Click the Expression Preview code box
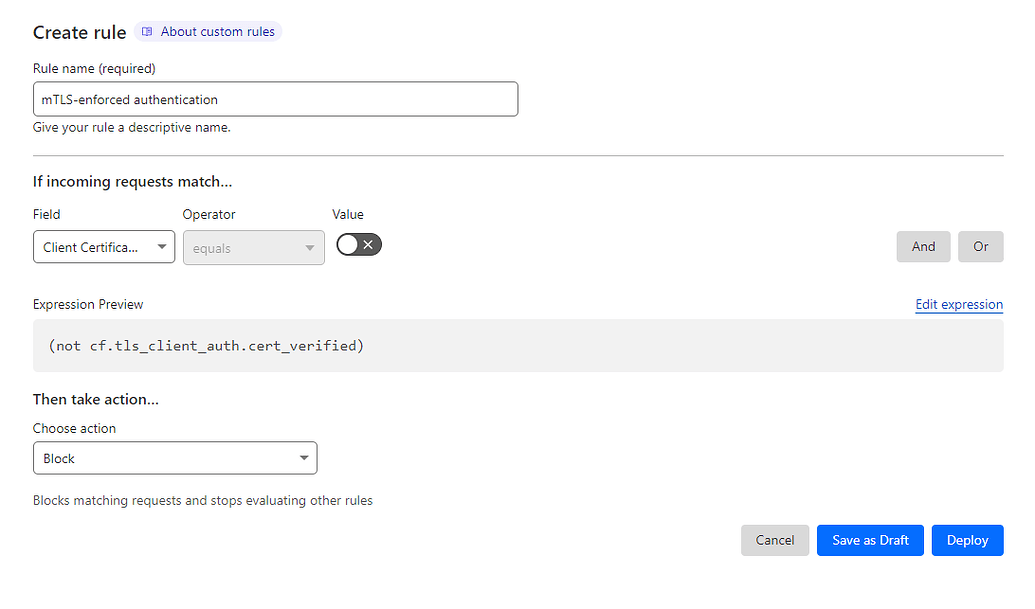The image size is (1035, 609). pyautogui.click(x=518, y=345)
